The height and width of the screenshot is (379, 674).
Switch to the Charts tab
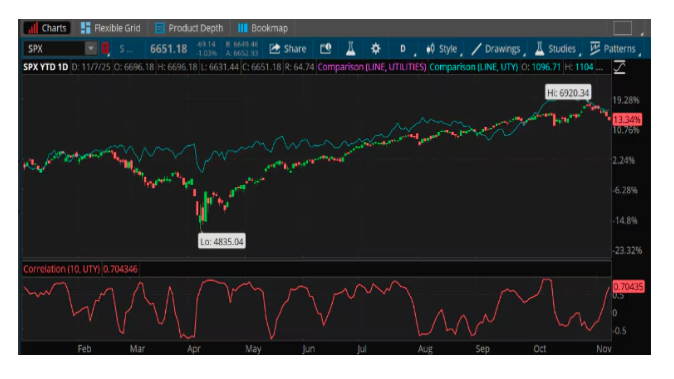tap(47, 28)
